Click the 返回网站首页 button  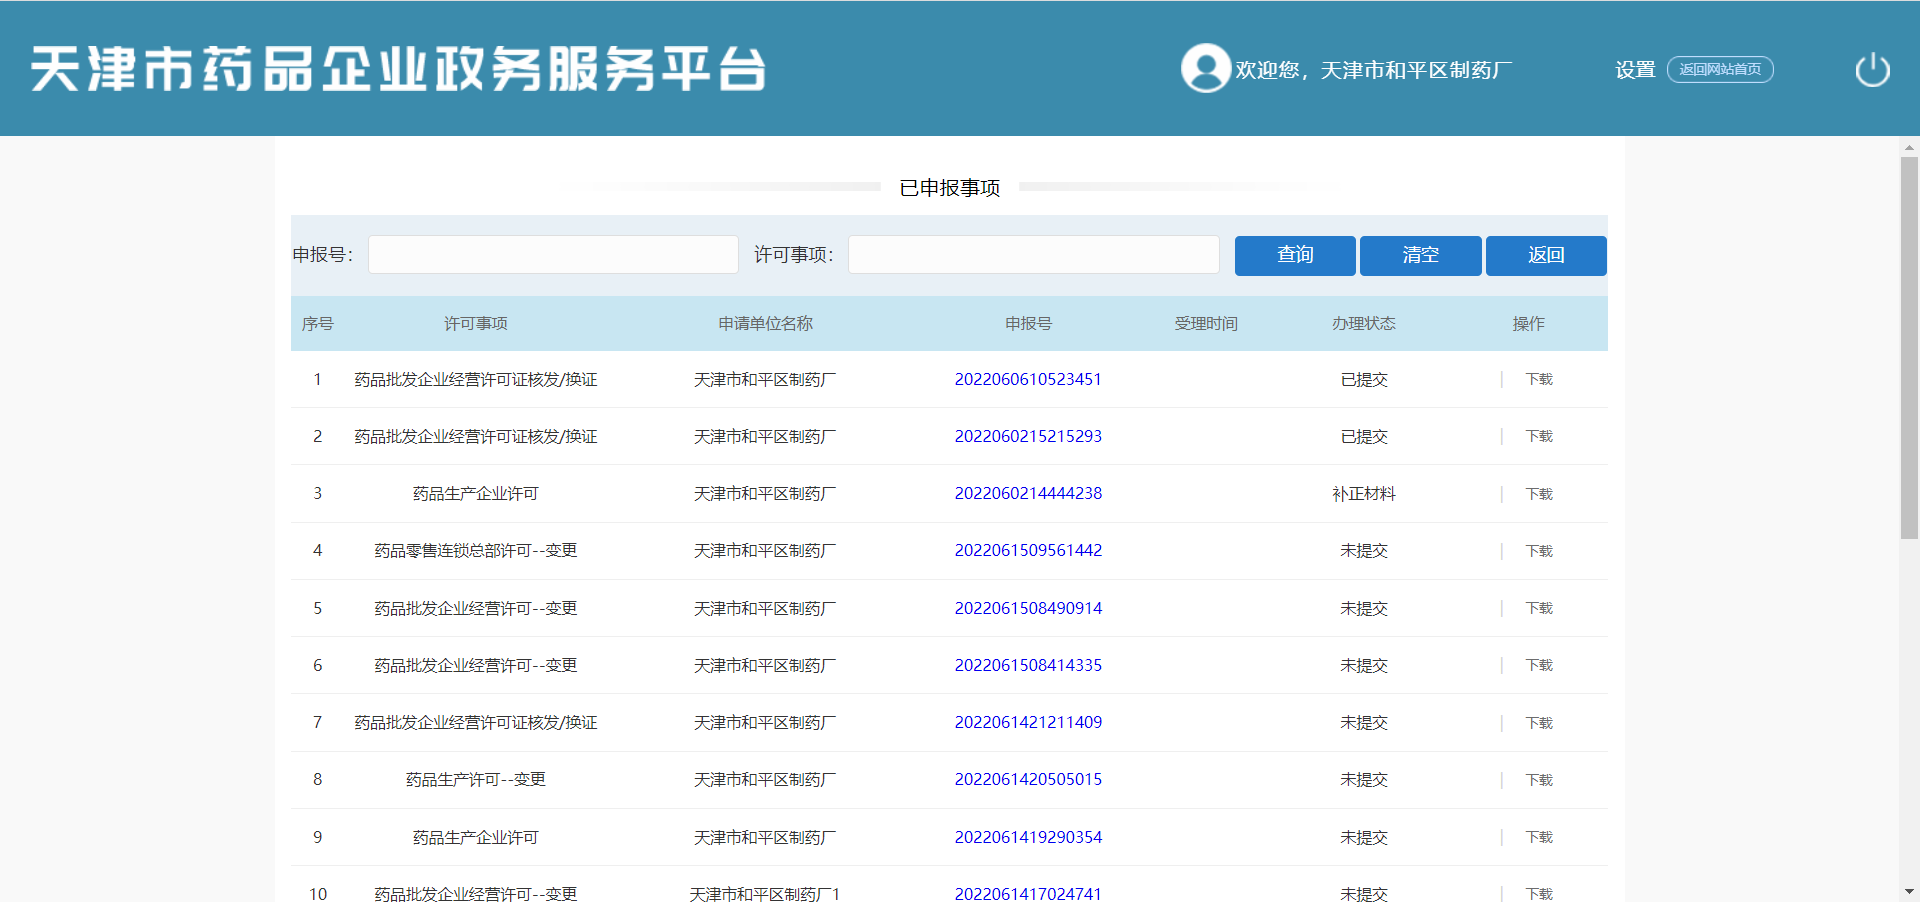pos(1719,70)
